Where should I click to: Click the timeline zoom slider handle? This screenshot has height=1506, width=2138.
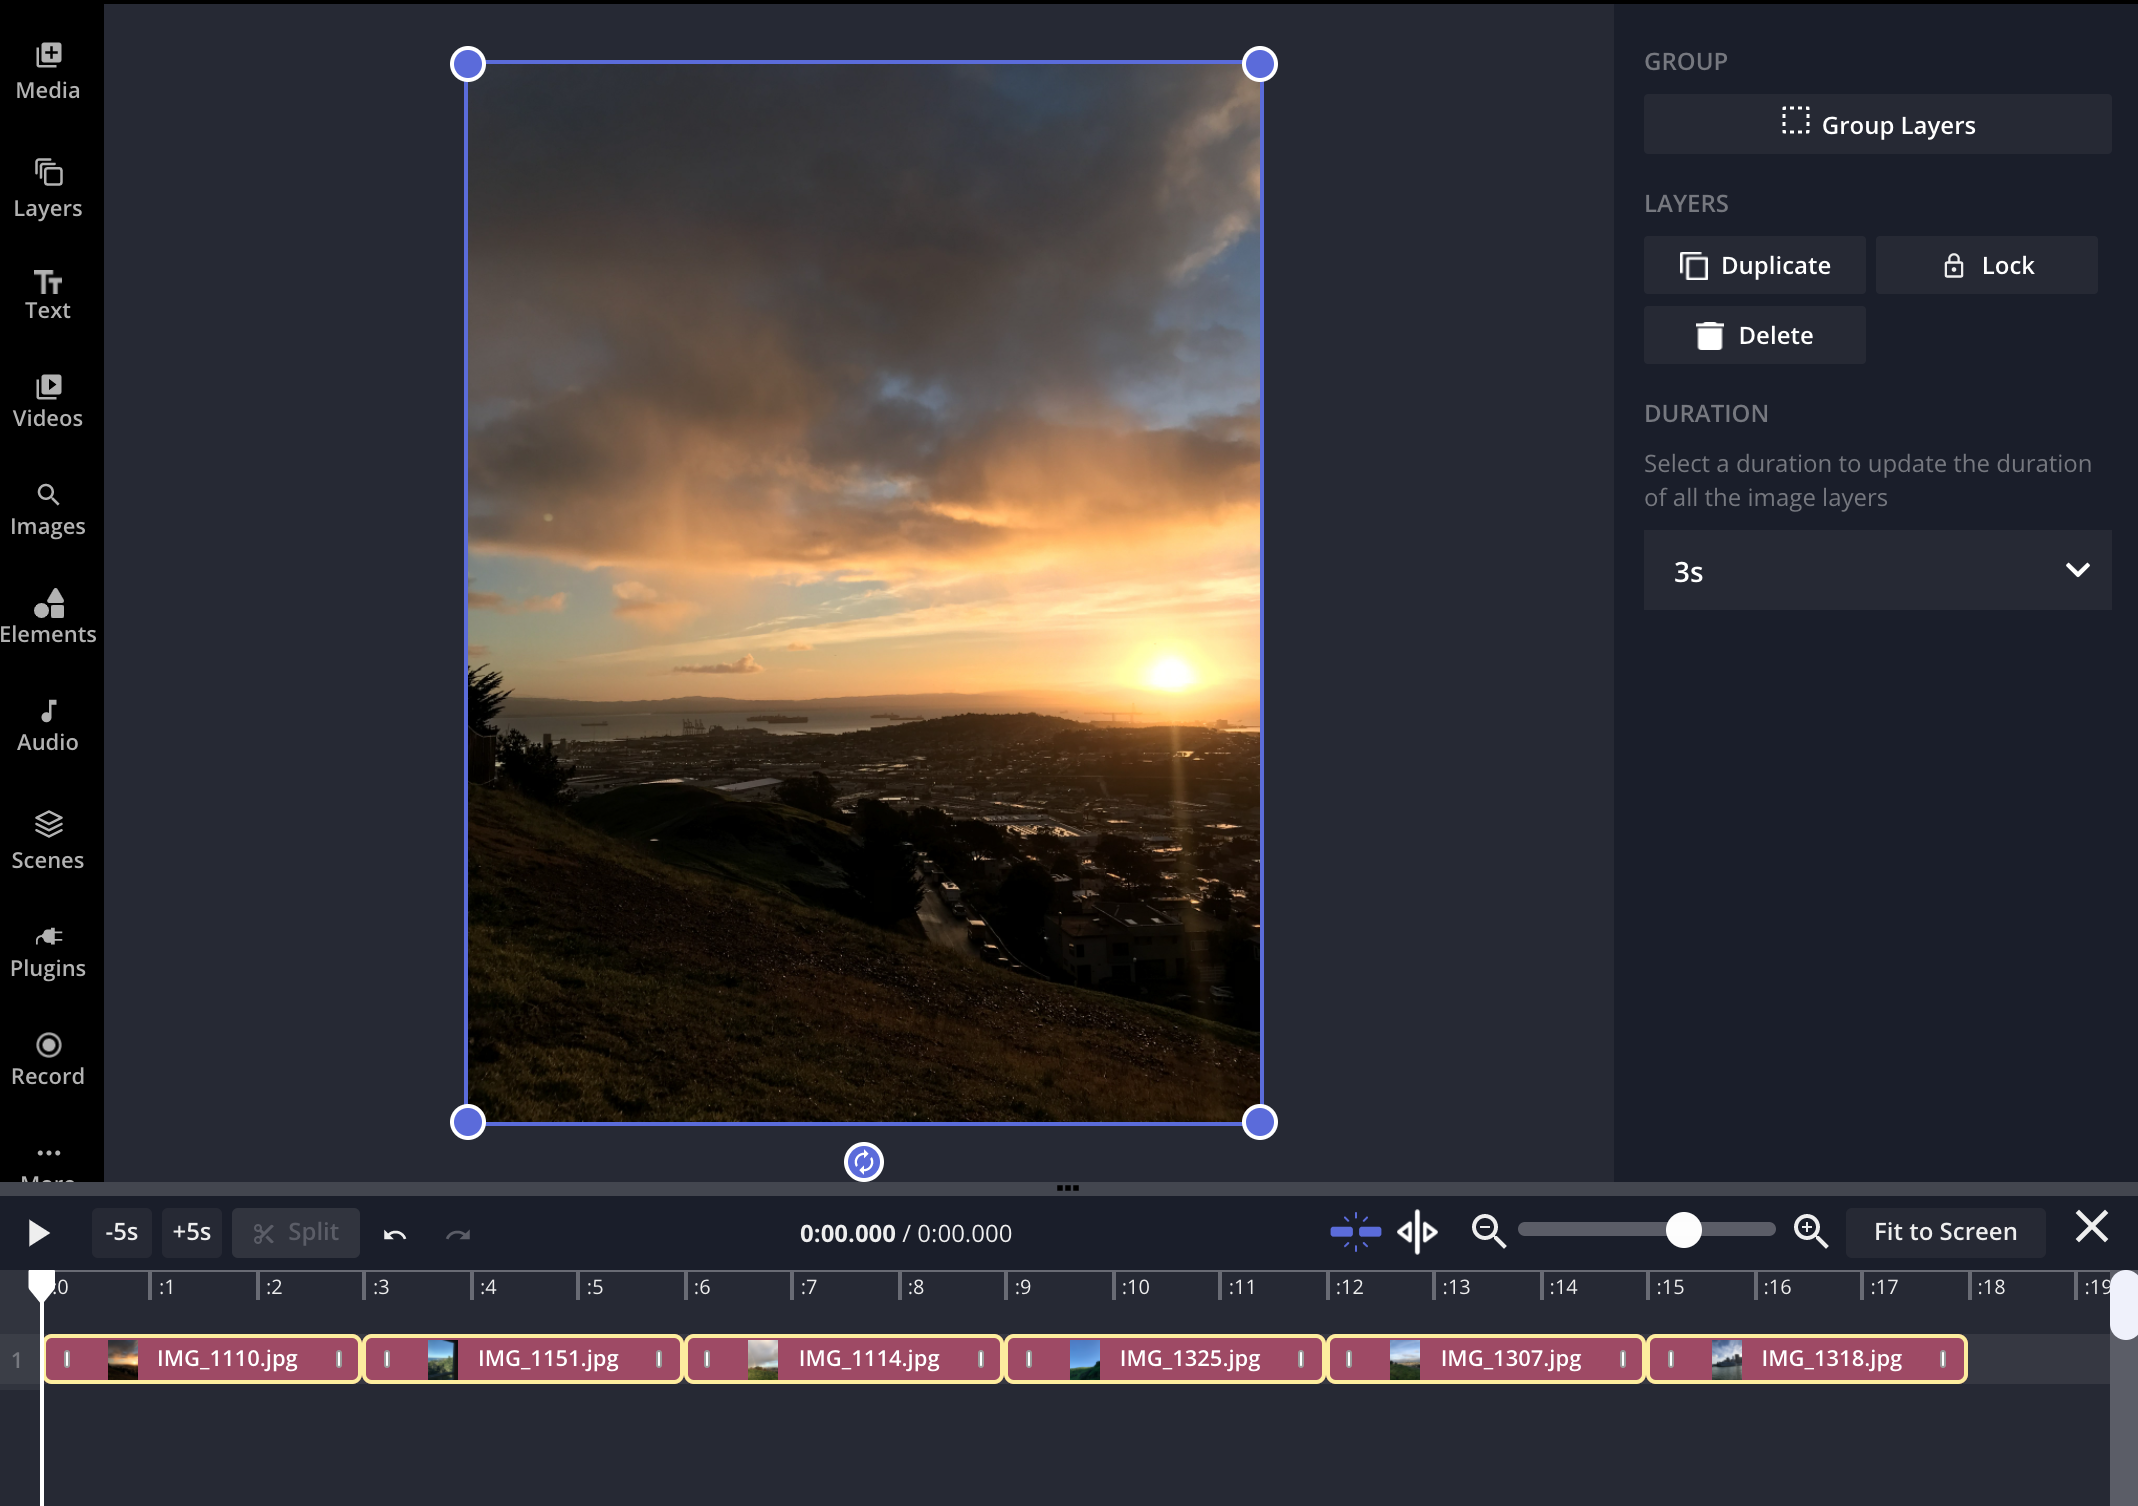(x=1683, y=1230)
